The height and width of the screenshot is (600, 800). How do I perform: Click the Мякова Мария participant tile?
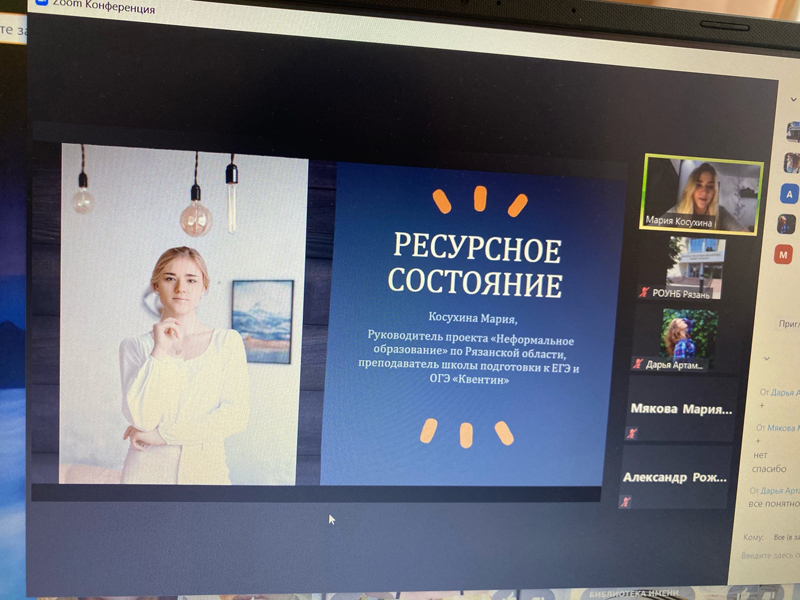click(680, 409)
